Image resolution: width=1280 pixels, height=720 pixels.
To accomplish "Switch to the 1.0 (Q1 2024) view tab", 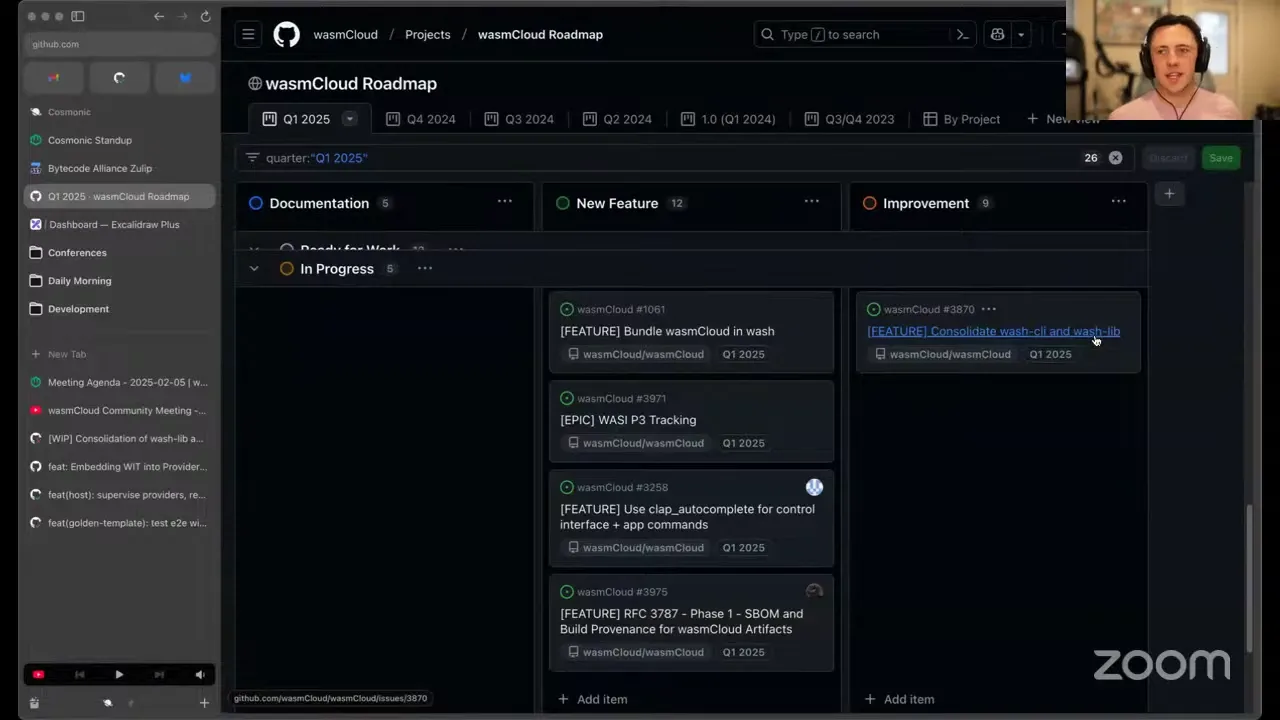I will tap(728, 119).
